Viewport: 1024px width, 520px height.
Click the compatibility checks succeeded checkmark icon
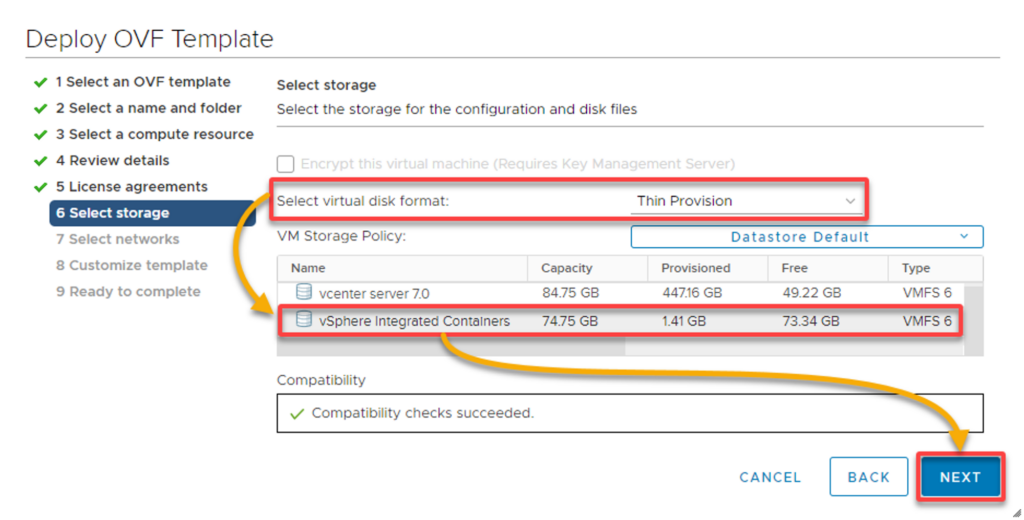pyautogui.click(x=297, y=414)
